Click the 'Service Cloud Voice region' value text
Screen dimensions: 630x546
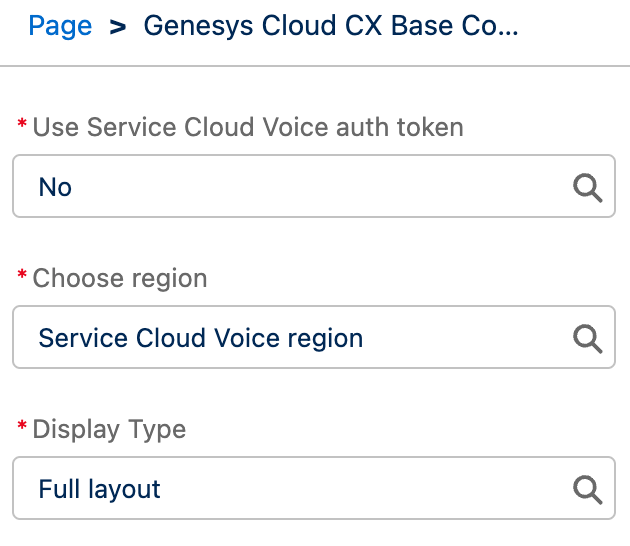(201, 338)
